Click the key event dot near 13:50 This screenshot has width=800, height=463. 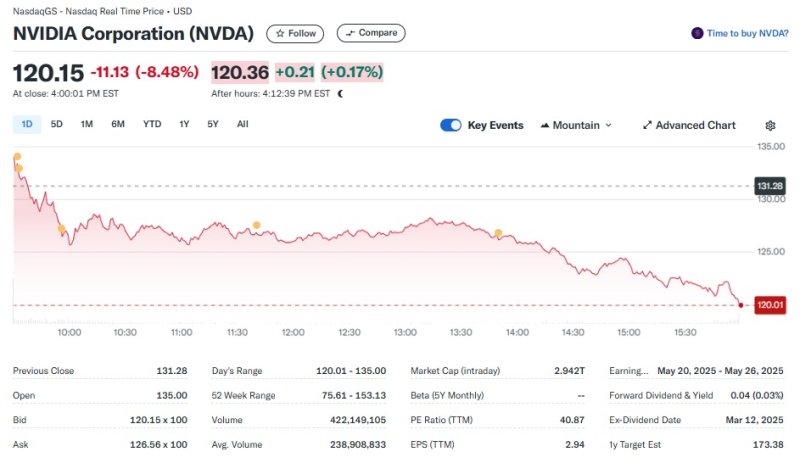(498, 233)
